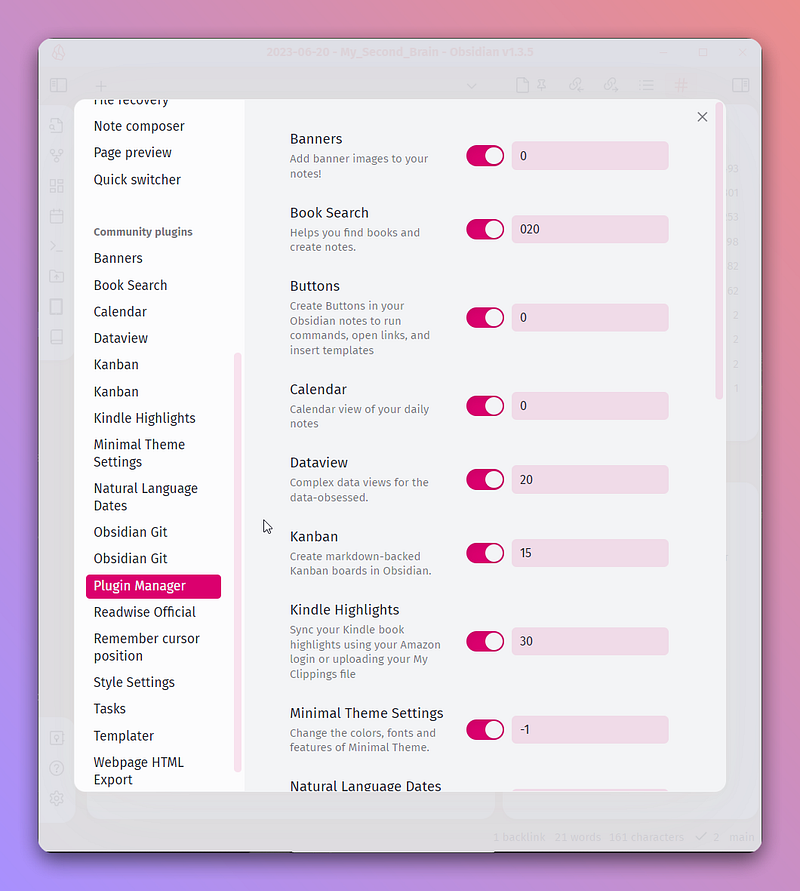Toggle the left sidebar panel icon
Viewport: 800px width, 891px height.
click(58, 85)
